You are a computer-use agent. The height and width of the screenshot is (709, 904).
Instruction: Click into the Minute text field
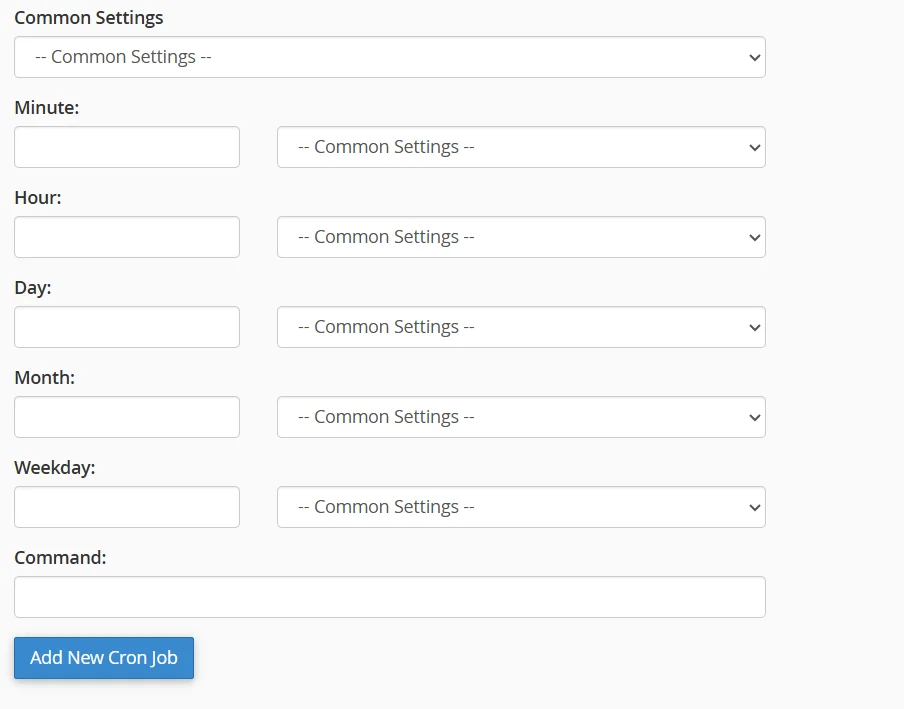127,147
